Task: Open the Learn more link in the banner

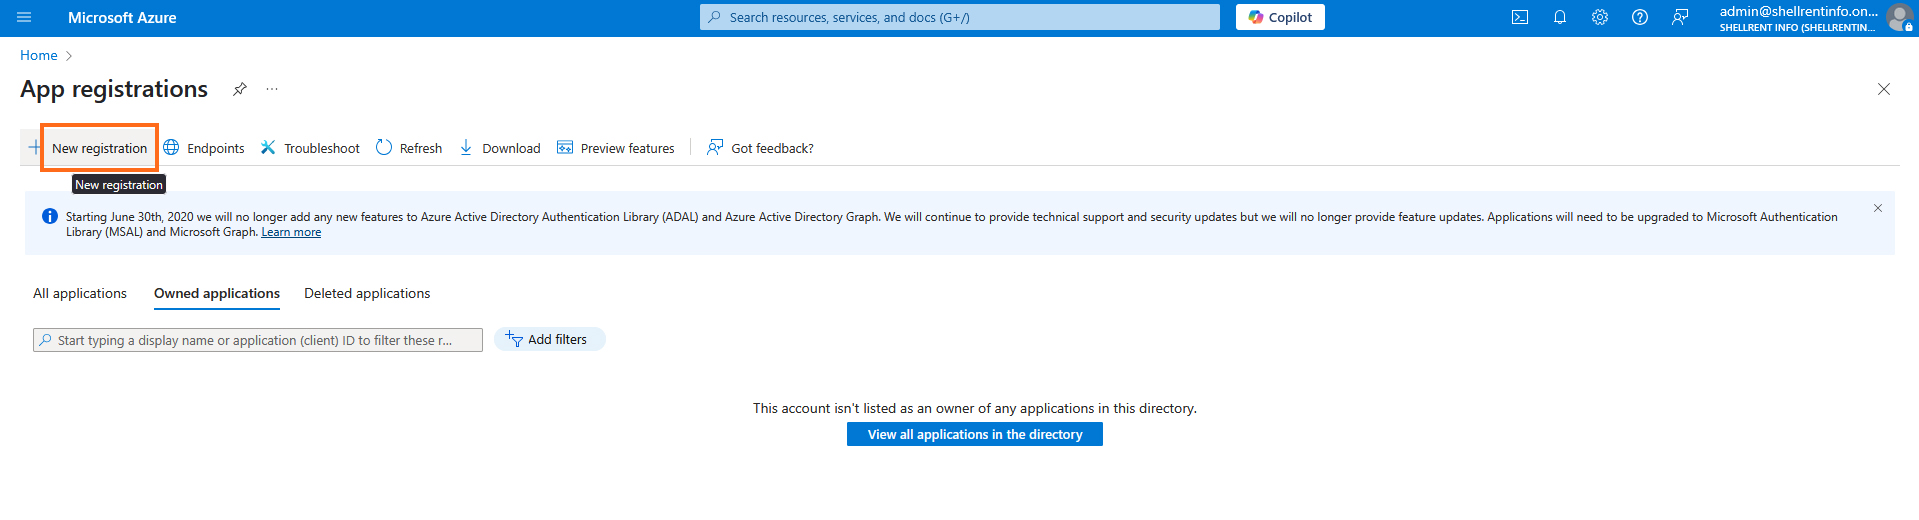Action: (x=291, y=232)
